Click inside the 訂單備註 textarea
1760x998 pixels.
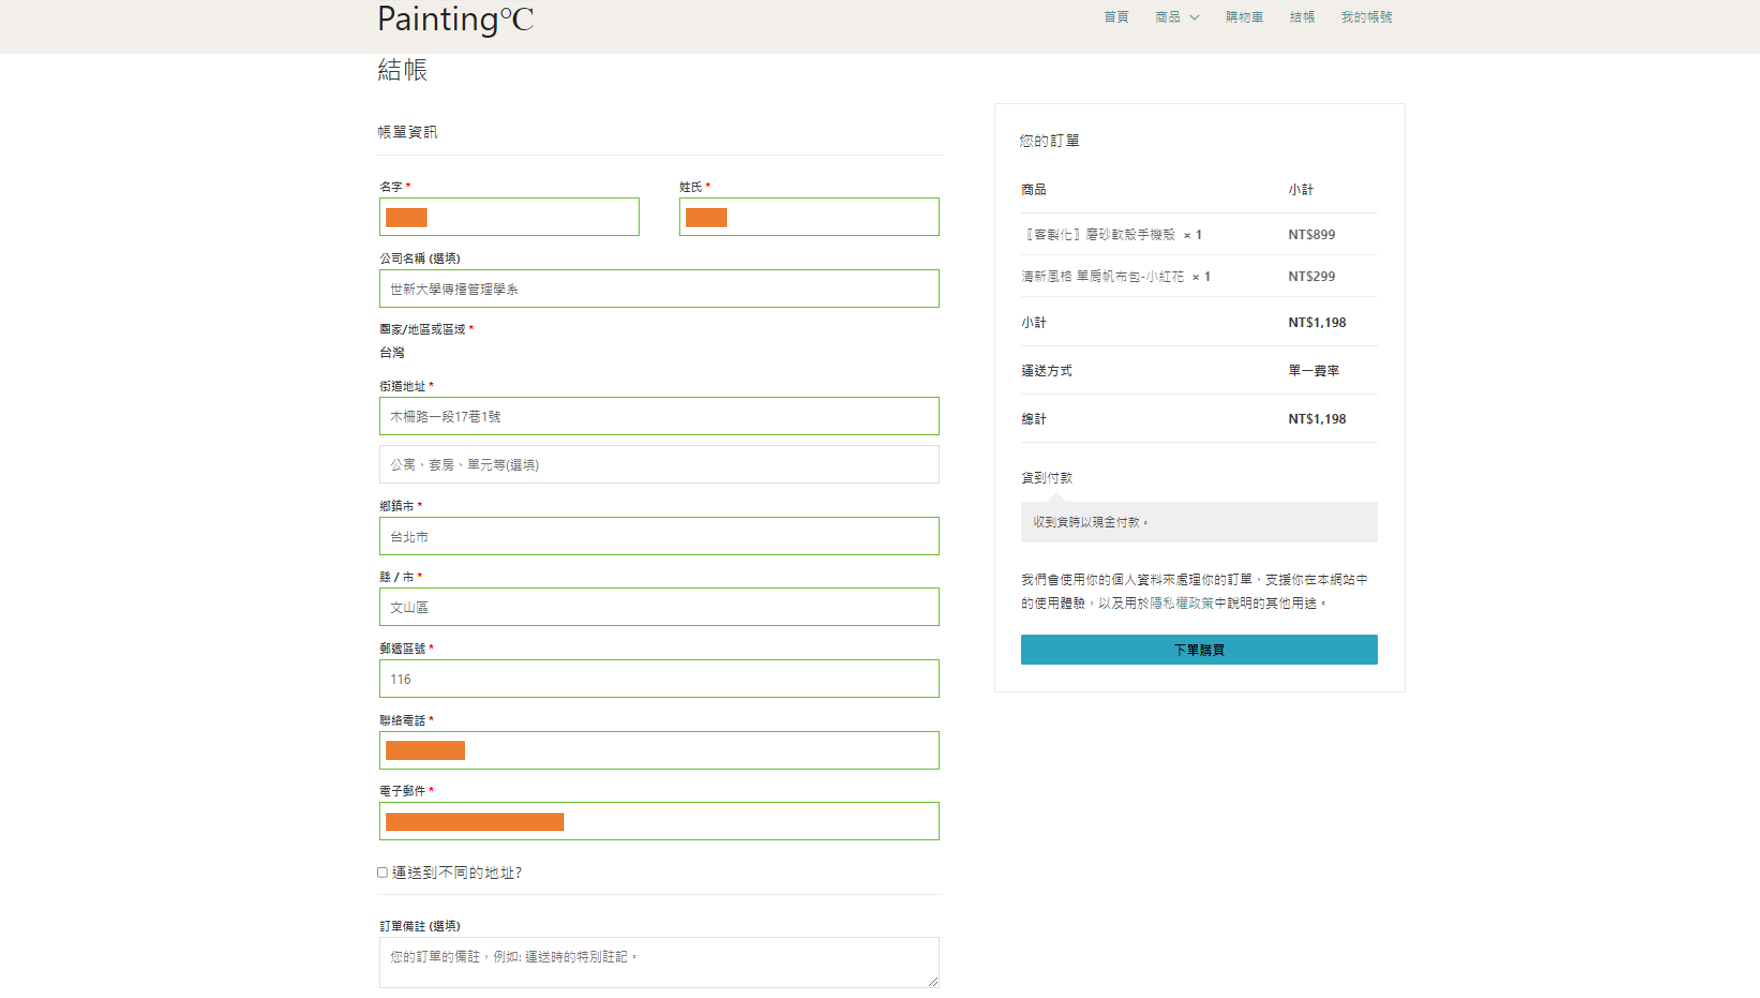pyautogui.click(x=659, y=962)
